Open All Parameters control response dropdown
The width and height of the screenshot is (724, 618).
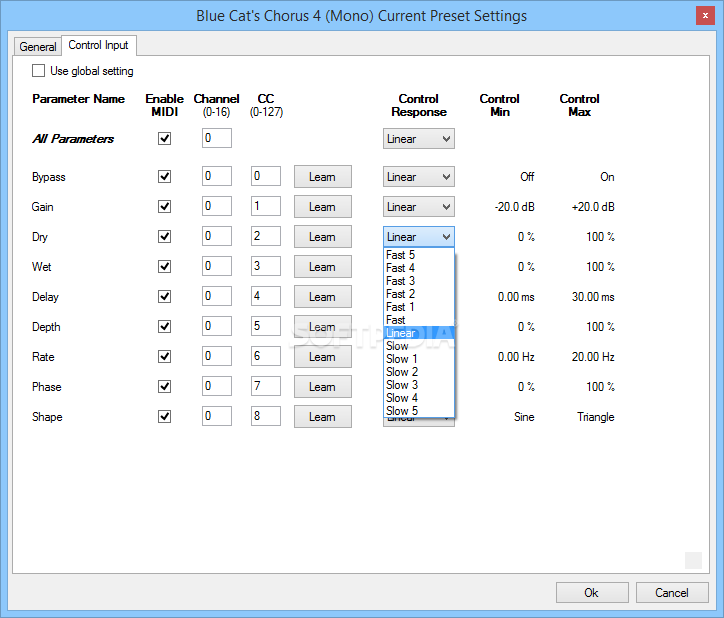pyautogui.click(x=419, y=139)
